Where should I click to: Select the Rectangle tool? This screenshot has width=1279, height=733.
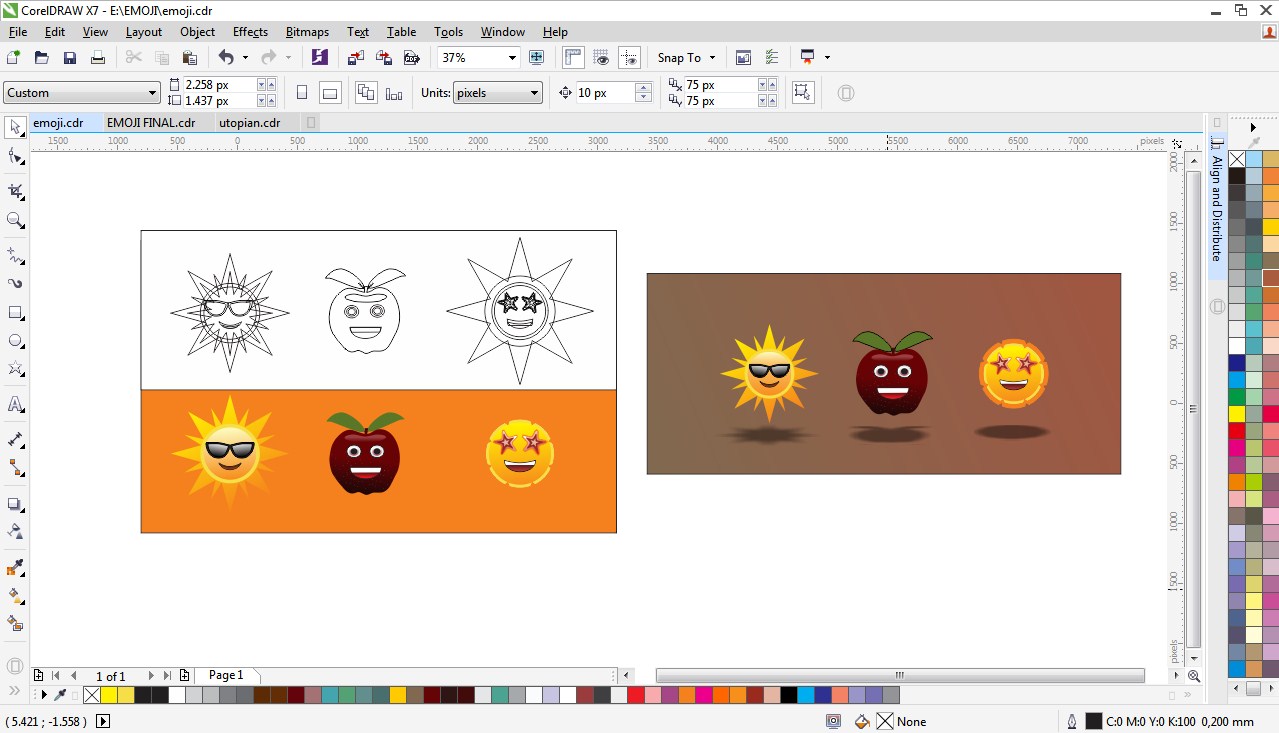tap(15, 312)
